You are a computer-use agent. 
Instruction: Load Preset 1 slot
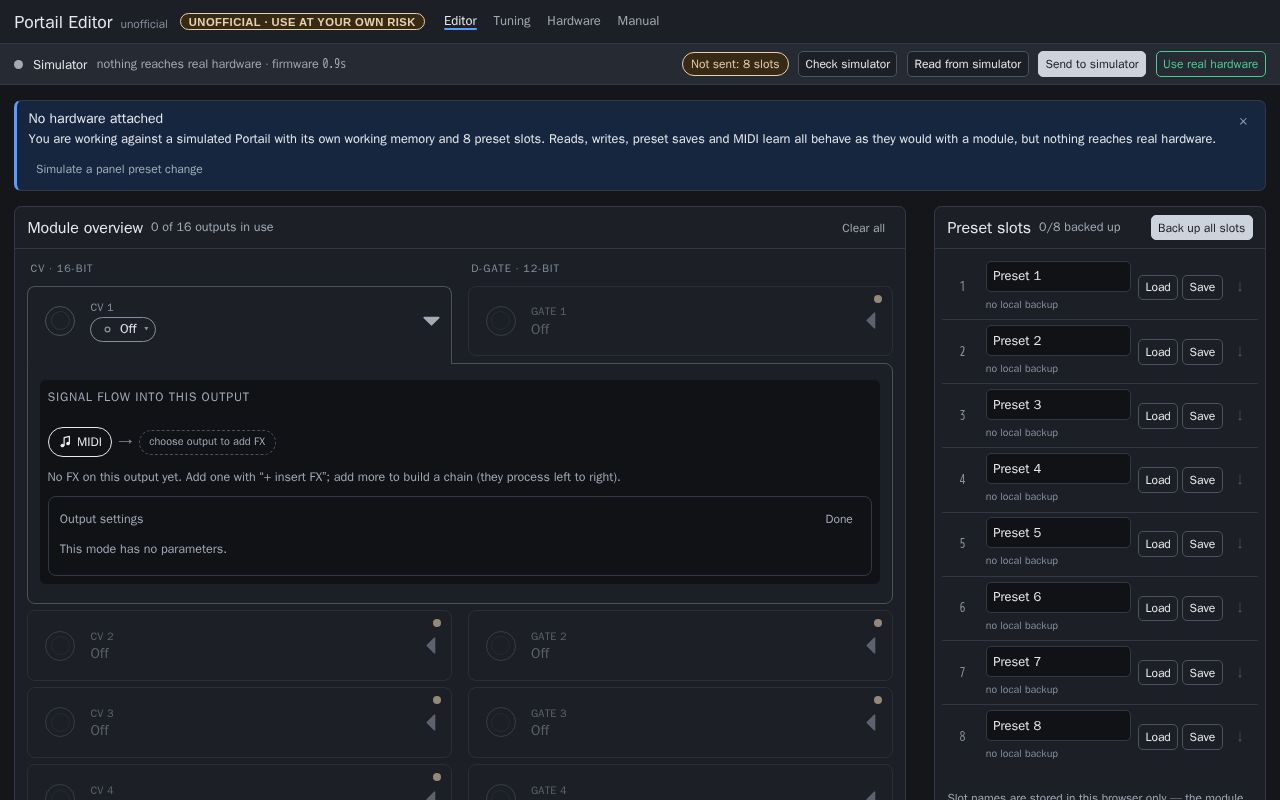pyautogui.click(x=1158, y=287)
